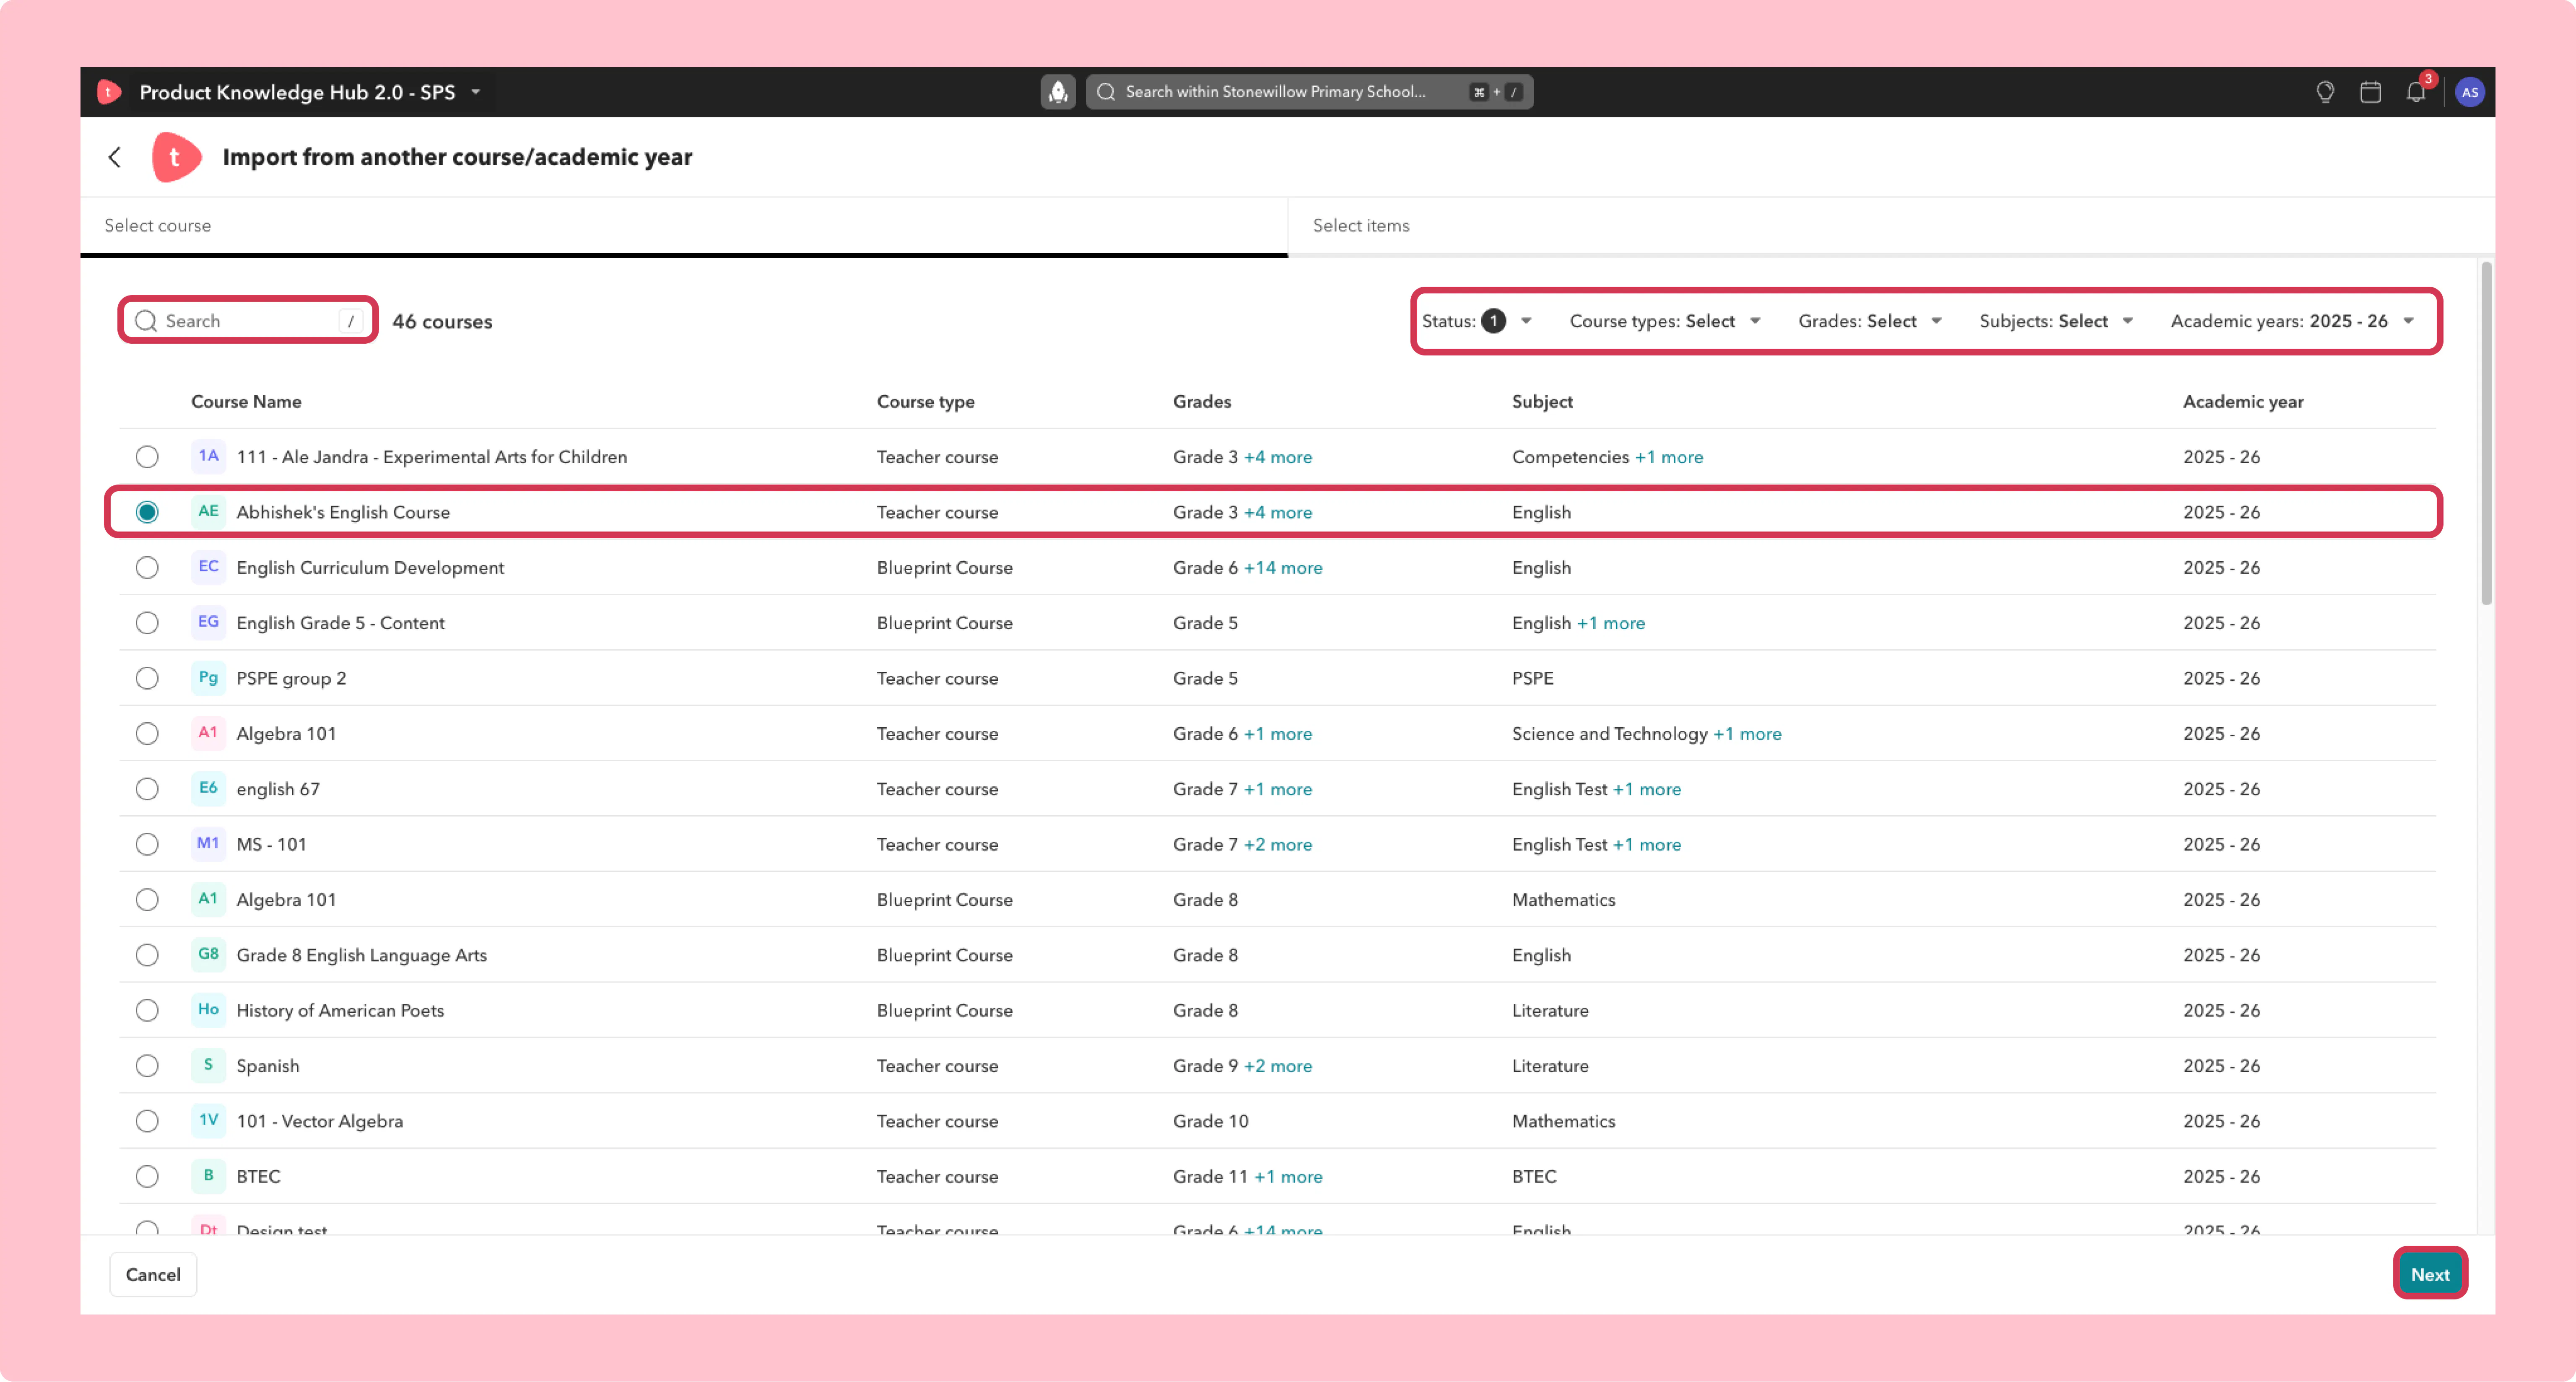2576x1382 pixels.
Task: Click the 1V course badge icon
Action: [x=208, y=1120]
